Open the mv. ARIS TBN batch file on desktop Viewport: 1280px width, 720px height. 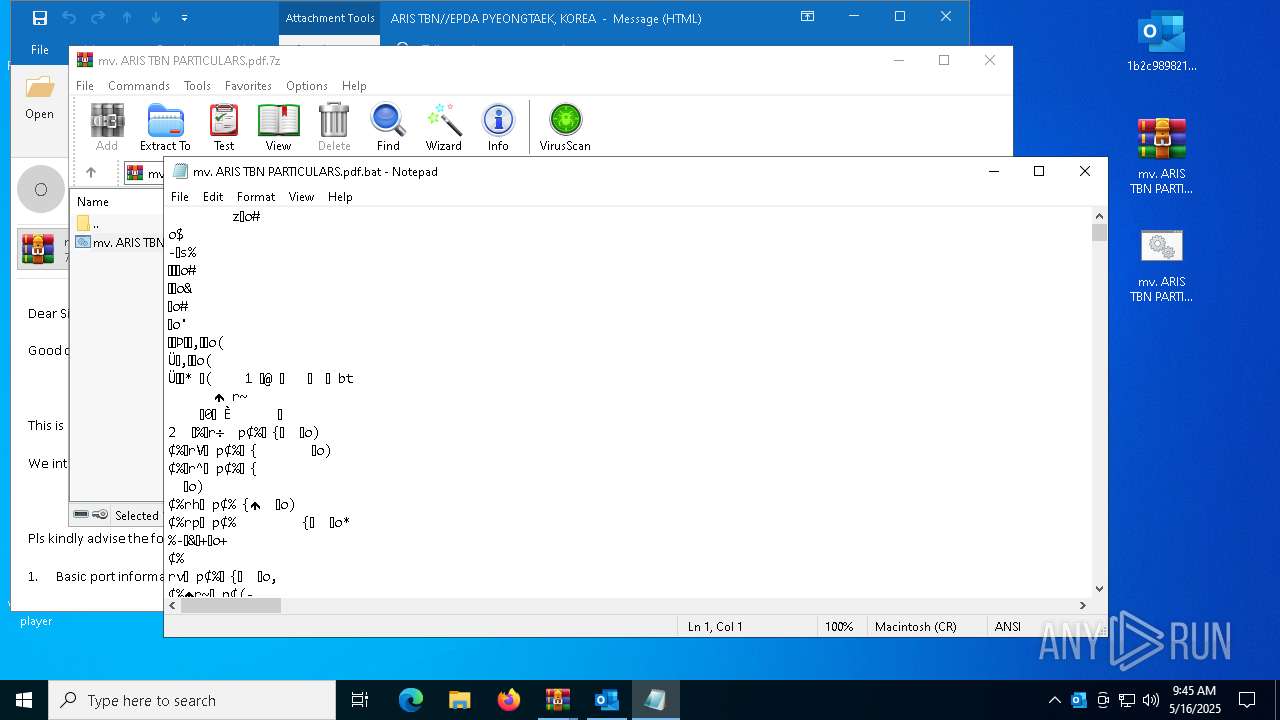pos(1161,265)
